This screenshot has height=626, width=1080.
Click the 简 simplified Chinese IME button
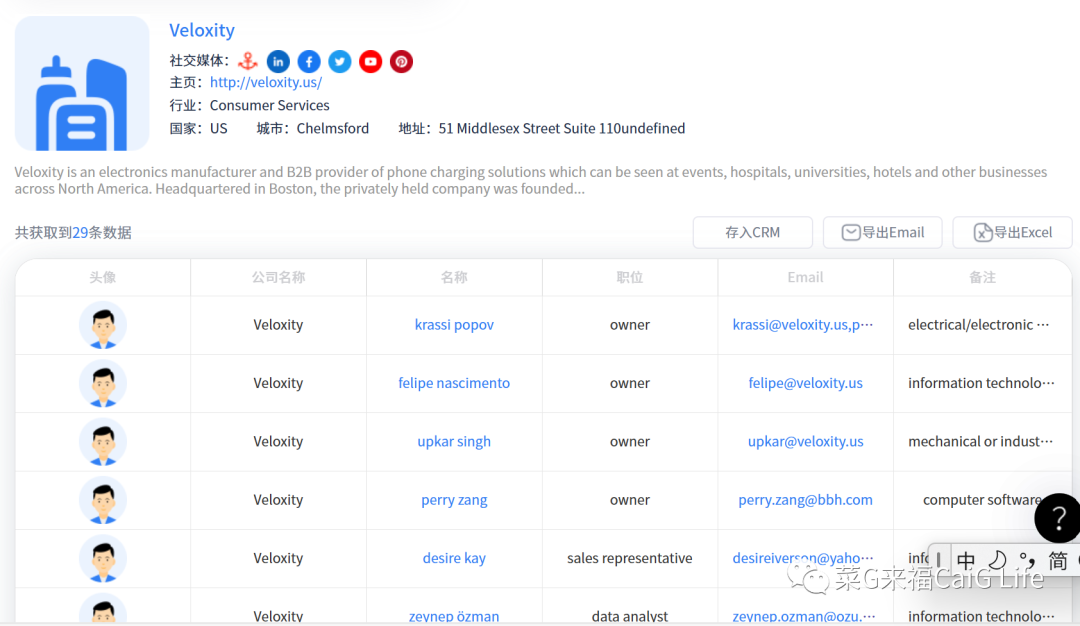[x=1058, y=561]
